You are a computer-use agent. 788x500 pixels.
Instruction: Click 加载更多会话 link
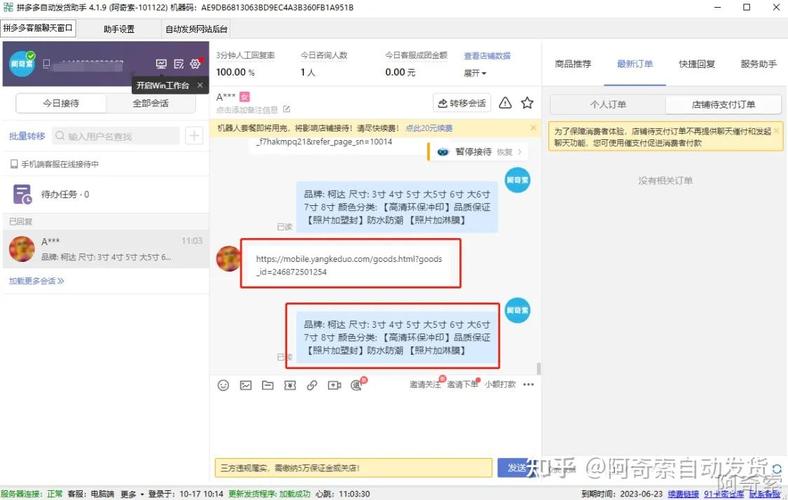pyautogui.click(x=36, y=281)
